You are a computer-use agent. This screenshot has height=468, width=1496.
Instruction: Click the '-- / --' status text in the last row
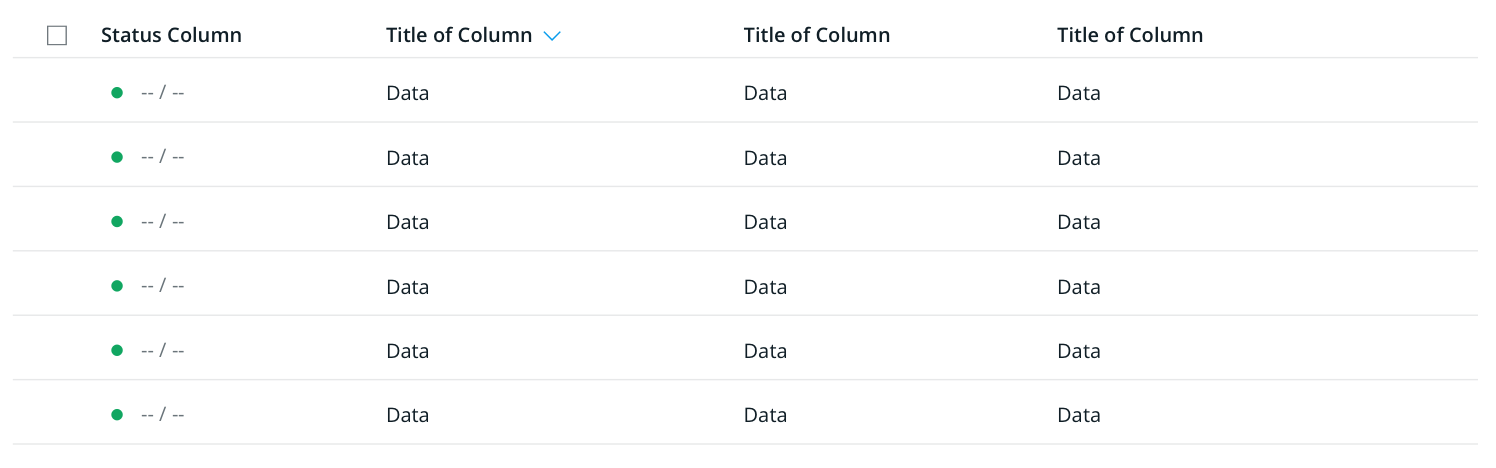163,414
